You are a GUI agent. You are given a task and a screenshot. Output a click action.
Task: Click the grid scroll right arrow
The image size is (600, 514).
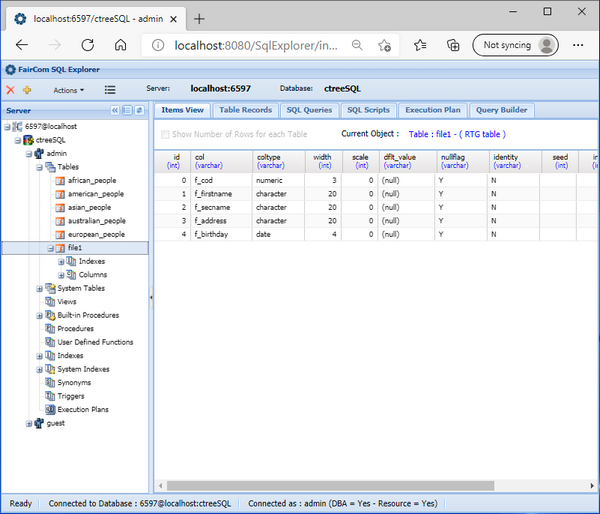592,486
